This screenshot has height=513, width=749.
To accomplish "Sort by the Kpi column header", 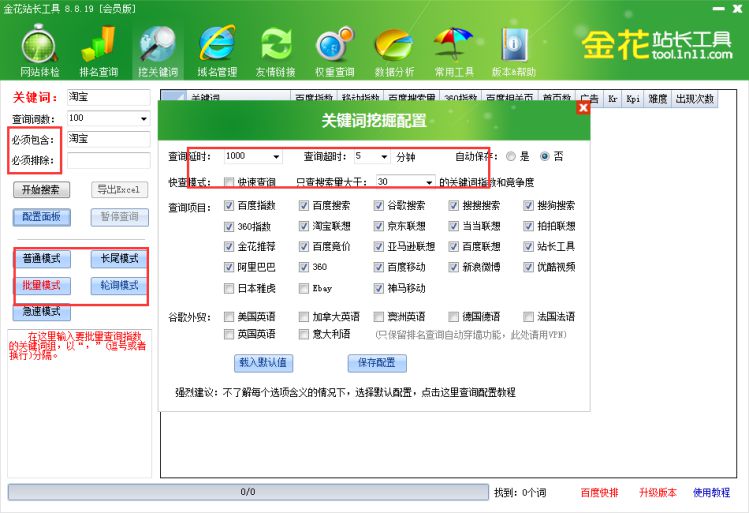I will pyautogui.click(x=633, y=99).
